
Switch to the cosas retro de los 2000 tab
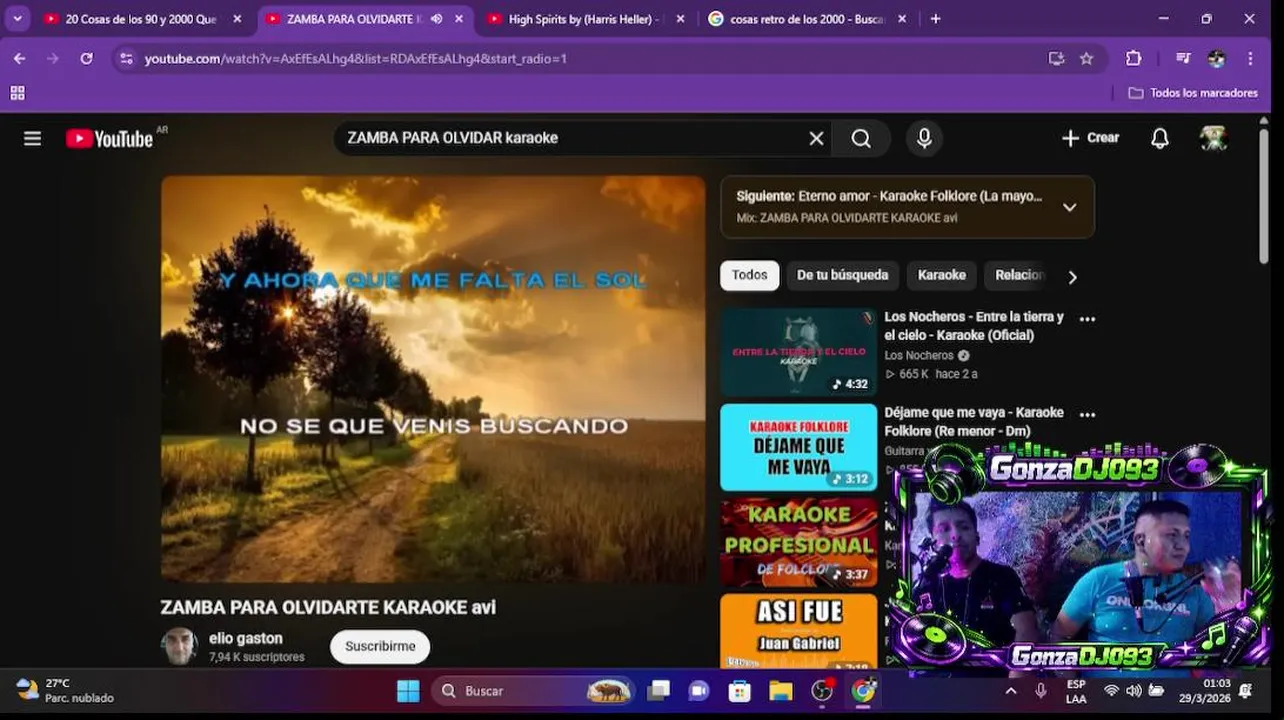coord(806,19)
